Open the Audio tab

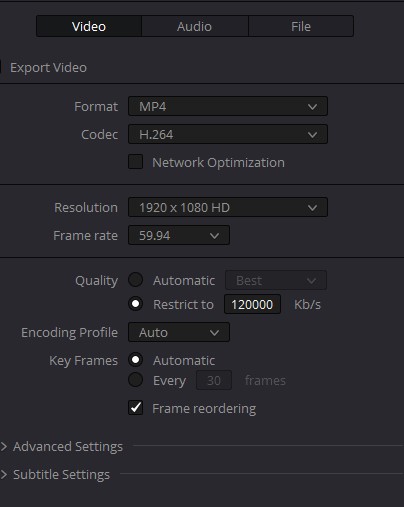click(195, 26)
